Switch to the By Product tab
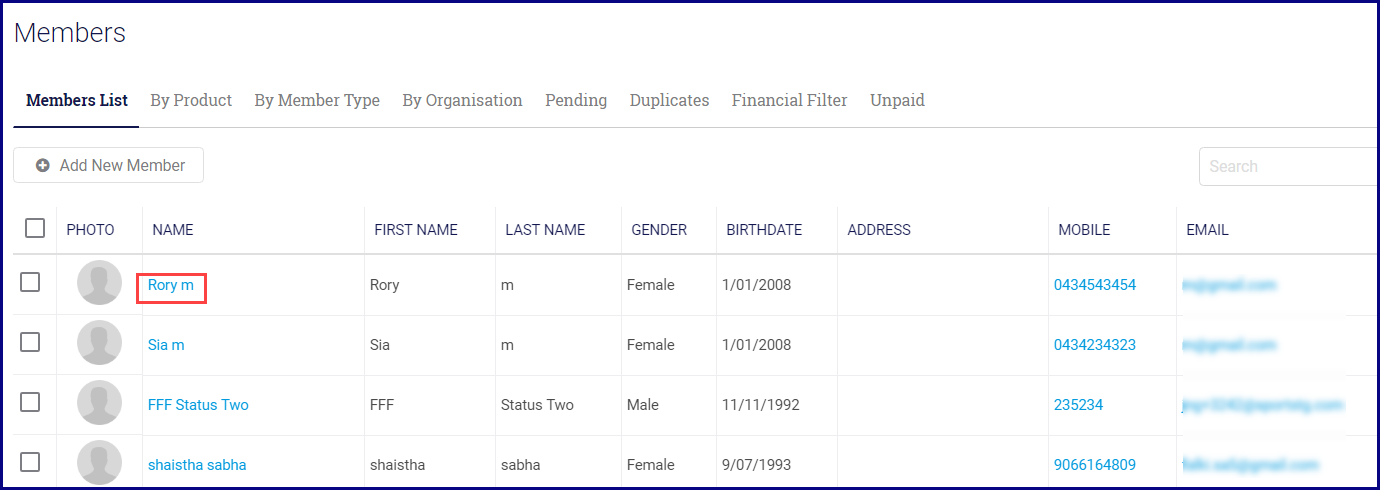 coord(191,100)
